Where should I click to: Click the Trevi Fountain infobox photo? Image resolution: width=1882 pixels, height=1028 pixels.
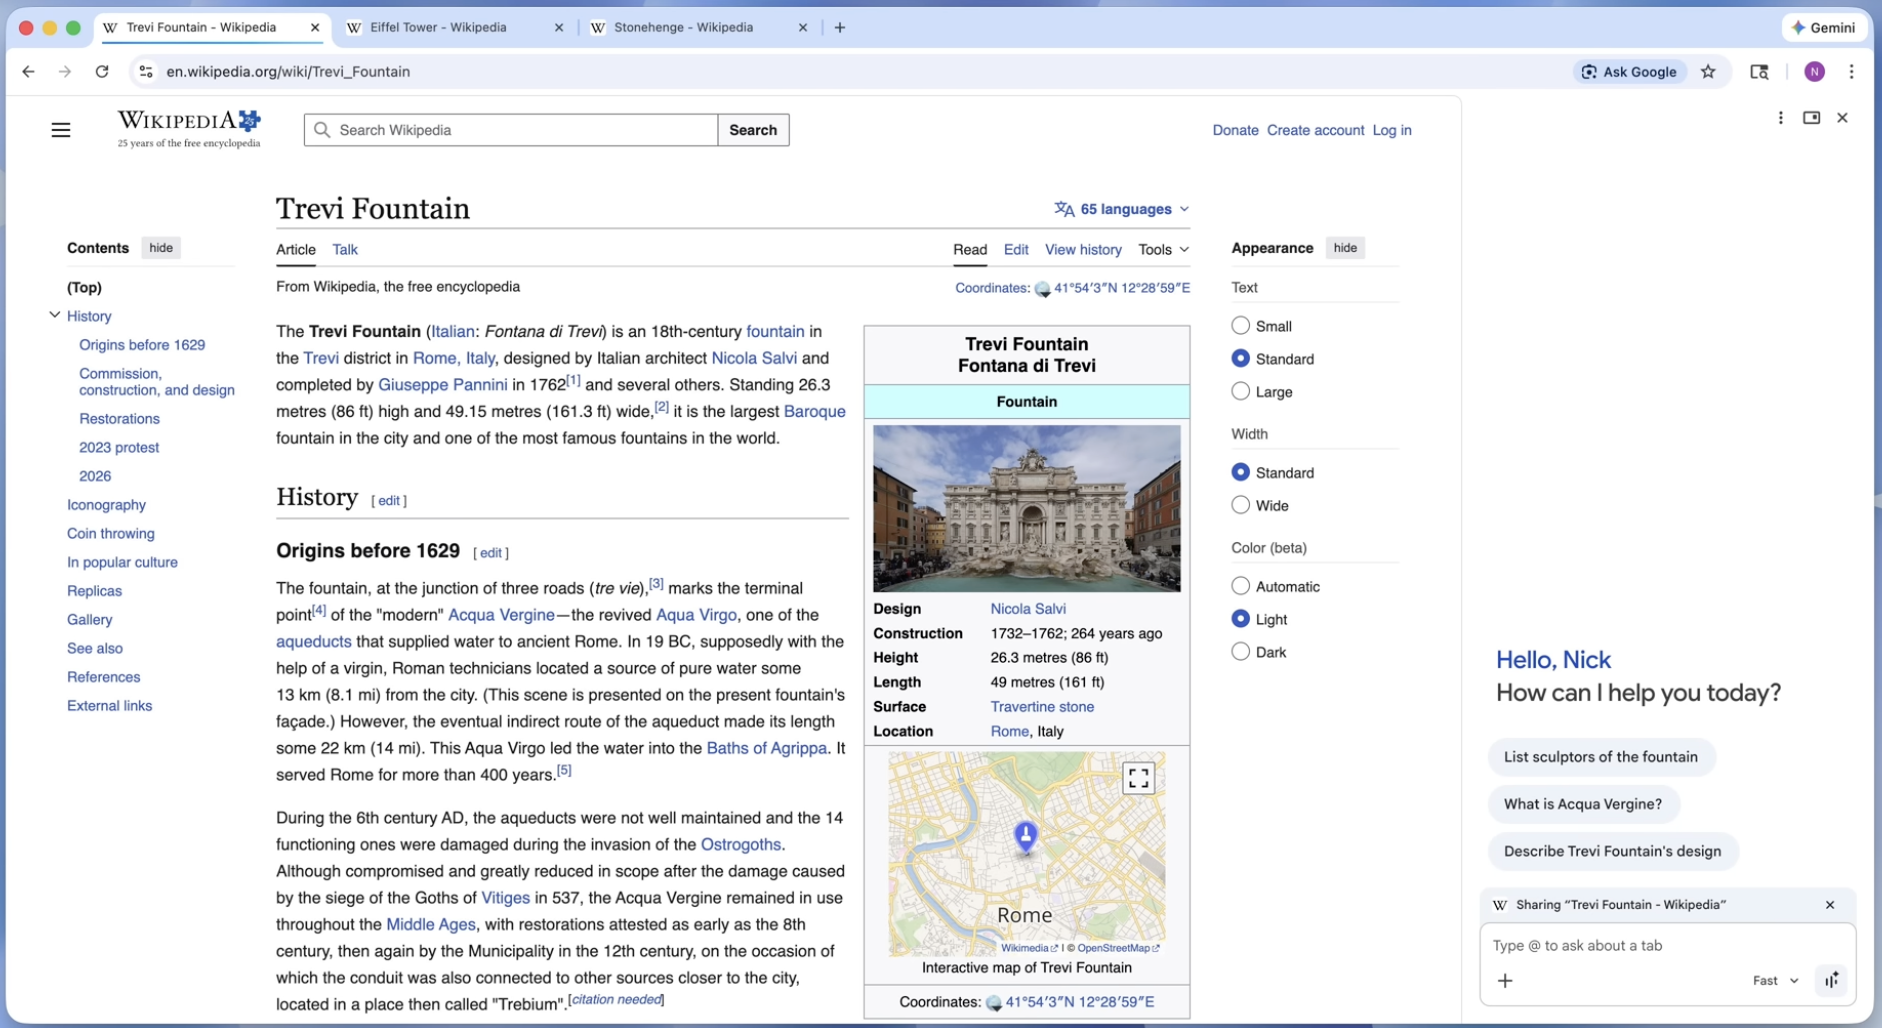pos(1026,509)
